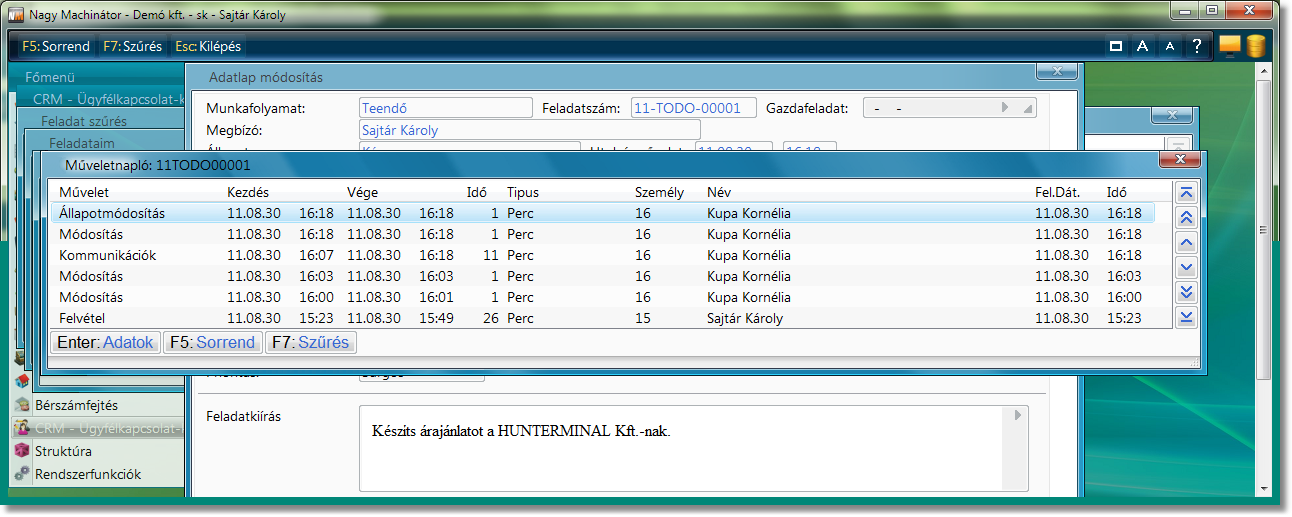Click the smaller A font size icon

point(1169,47)
